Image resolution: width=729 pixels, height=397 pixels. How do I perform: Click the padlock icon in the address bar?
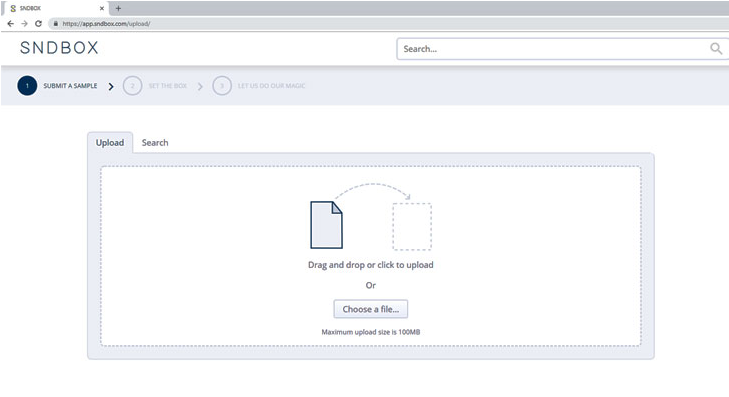[55, 24]
